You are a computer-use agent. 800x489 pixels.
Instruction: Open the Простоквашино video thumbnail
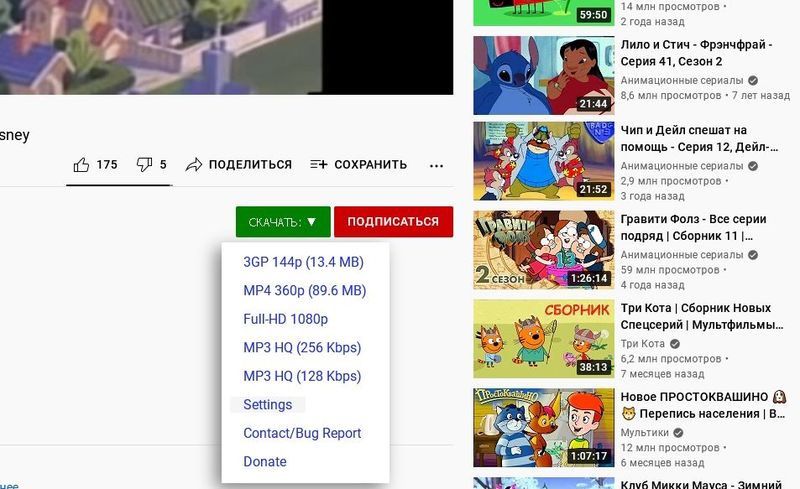point(544,428)
